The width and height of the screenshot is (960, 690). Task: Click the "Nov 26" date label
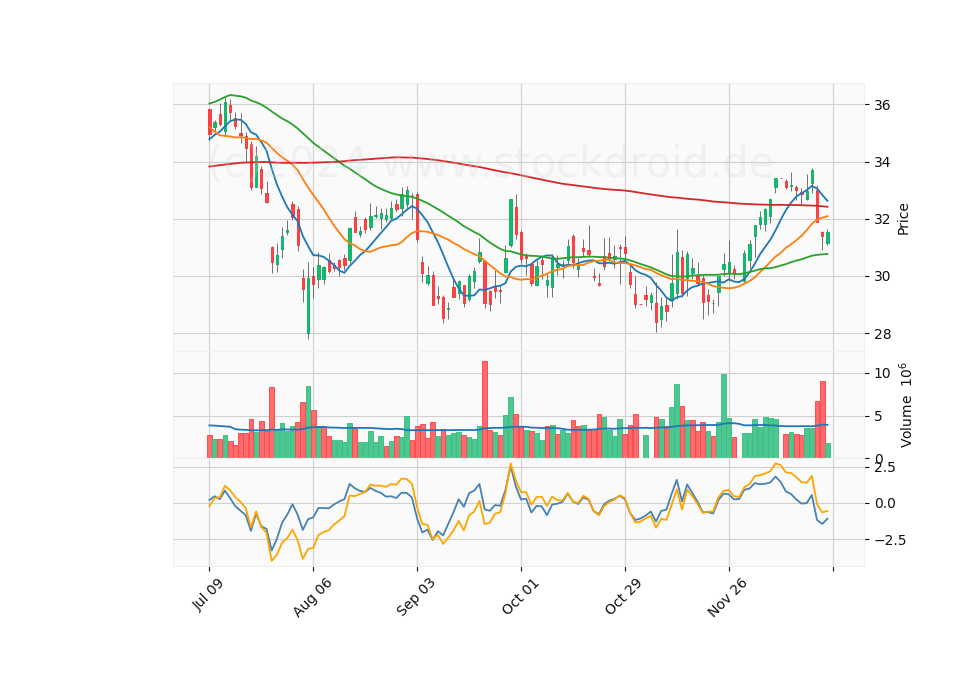click(x=727, y=596)
